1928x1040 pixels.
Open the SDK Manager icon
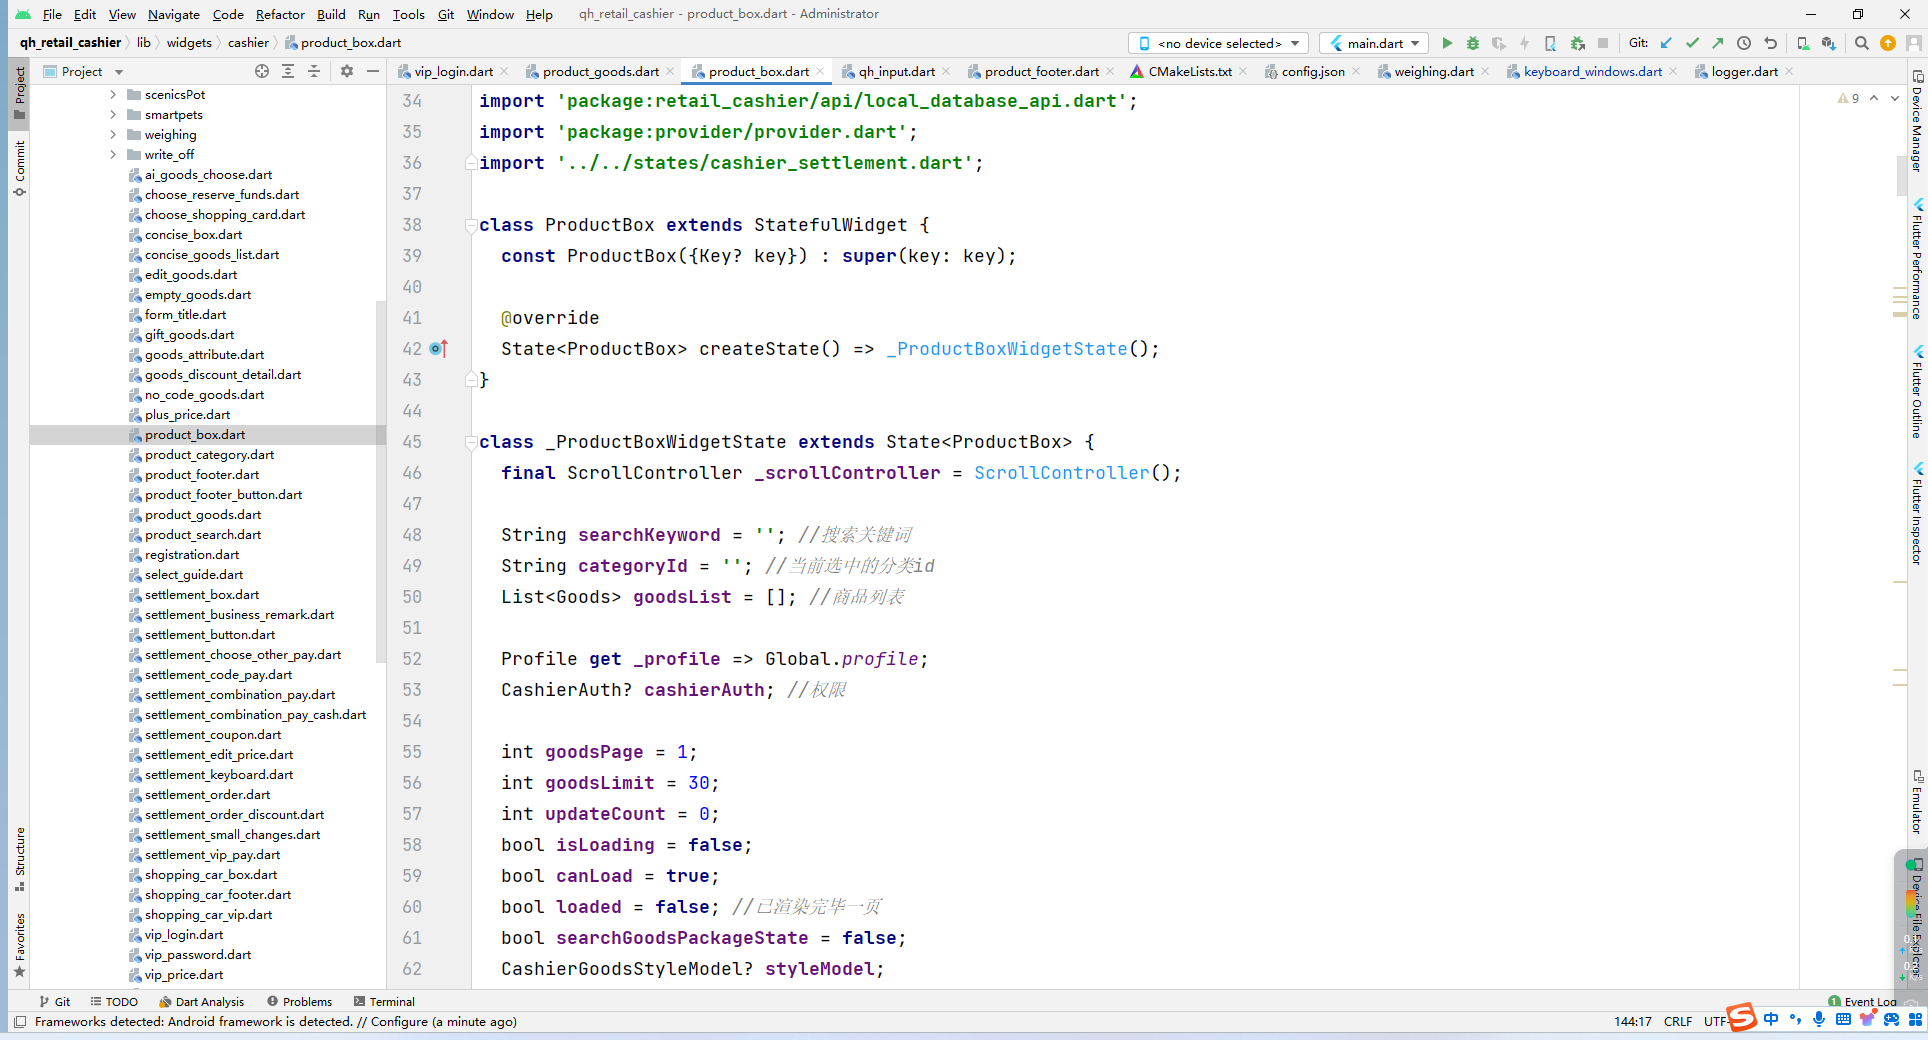pyautogui.click(x=1828, y=43)
